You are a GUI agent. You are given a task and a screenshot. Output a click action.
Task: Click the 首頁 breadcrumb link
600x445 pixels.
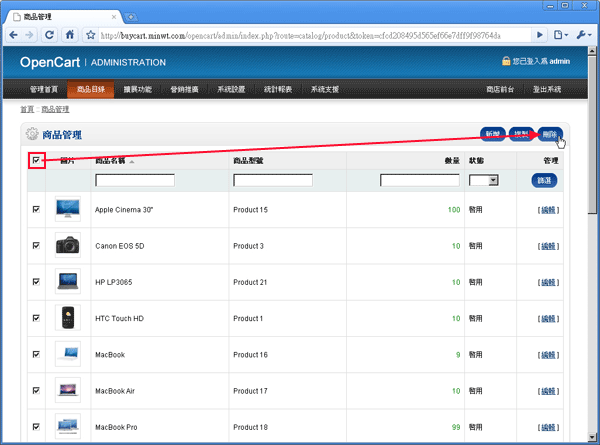pos(27,109)
